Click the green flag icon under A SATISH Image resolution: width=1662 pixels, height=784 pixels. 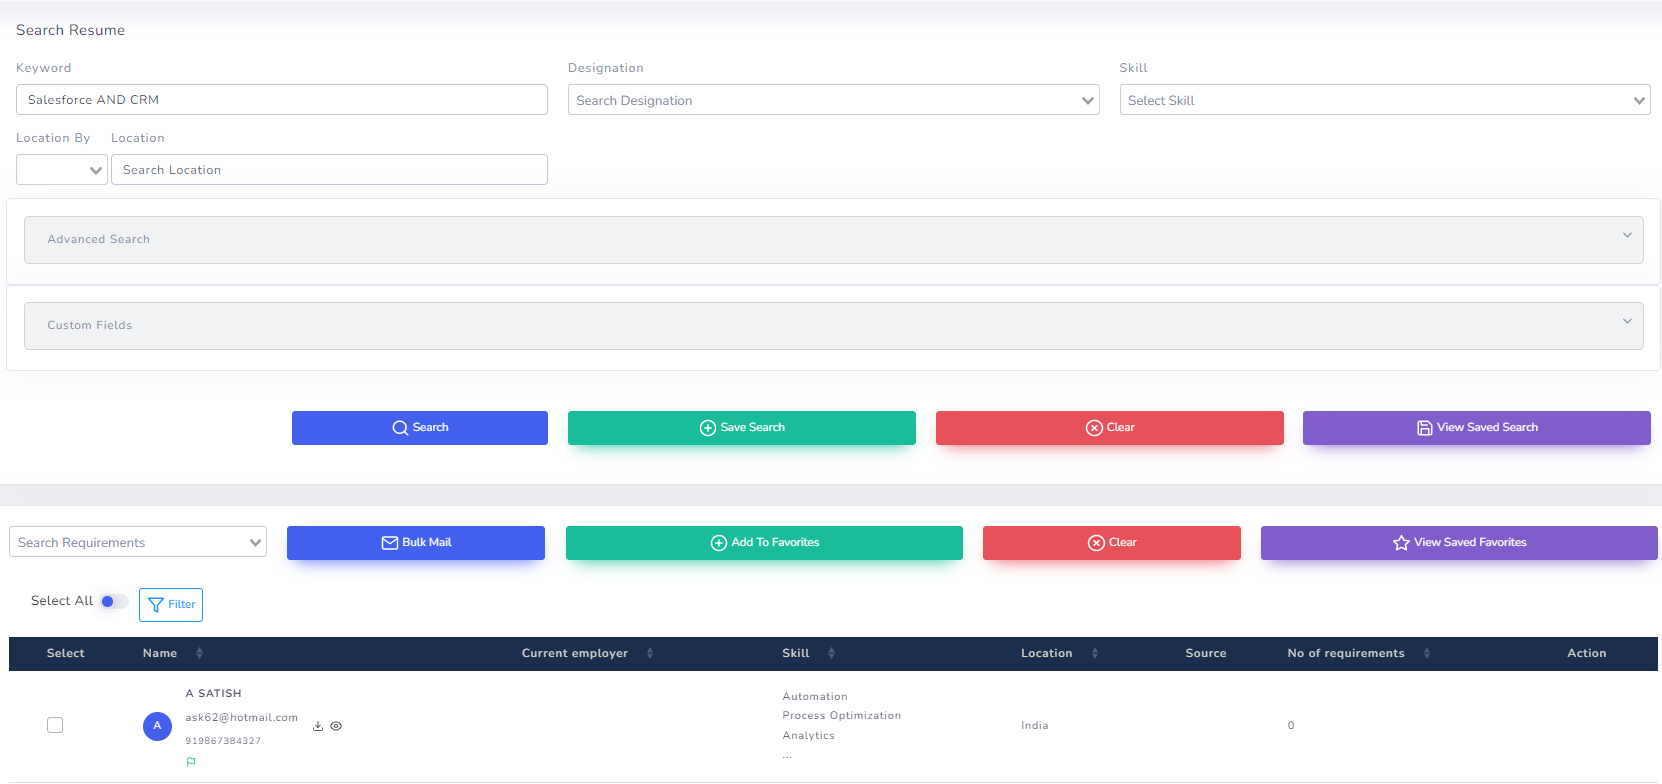pyautogui.click(x=191, y=762)
